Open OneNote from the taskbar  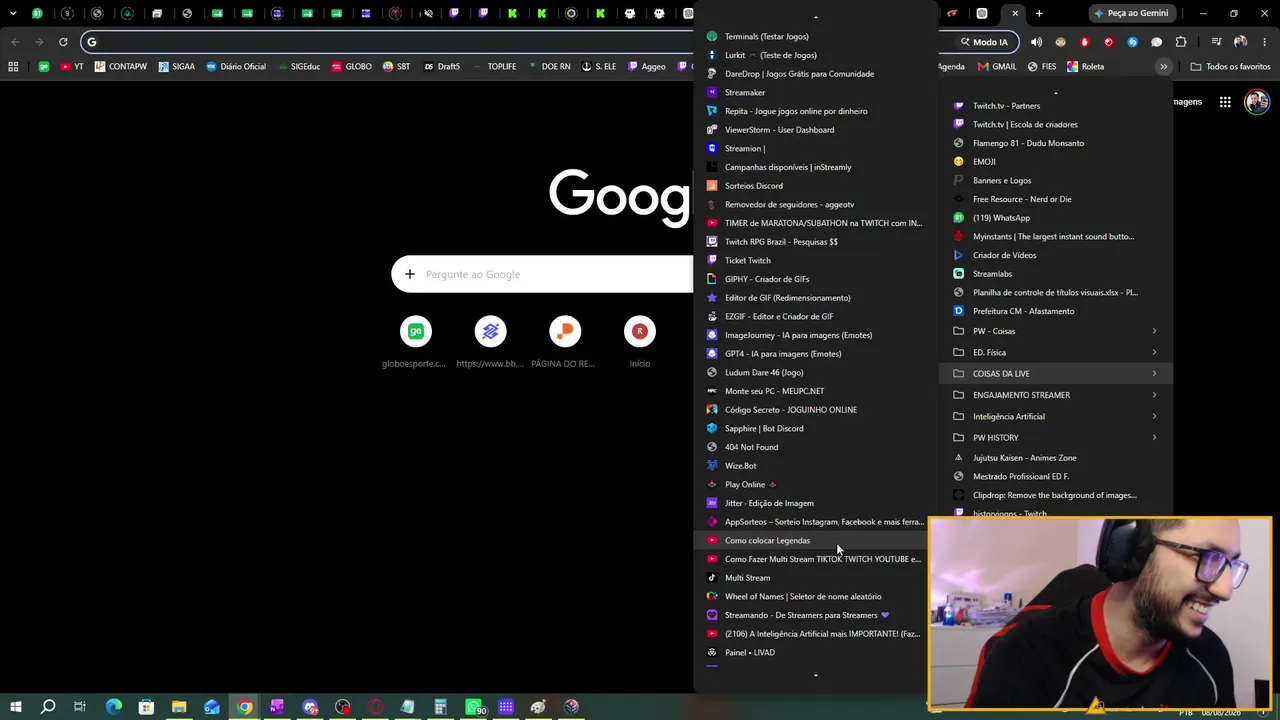coord(277,707)
